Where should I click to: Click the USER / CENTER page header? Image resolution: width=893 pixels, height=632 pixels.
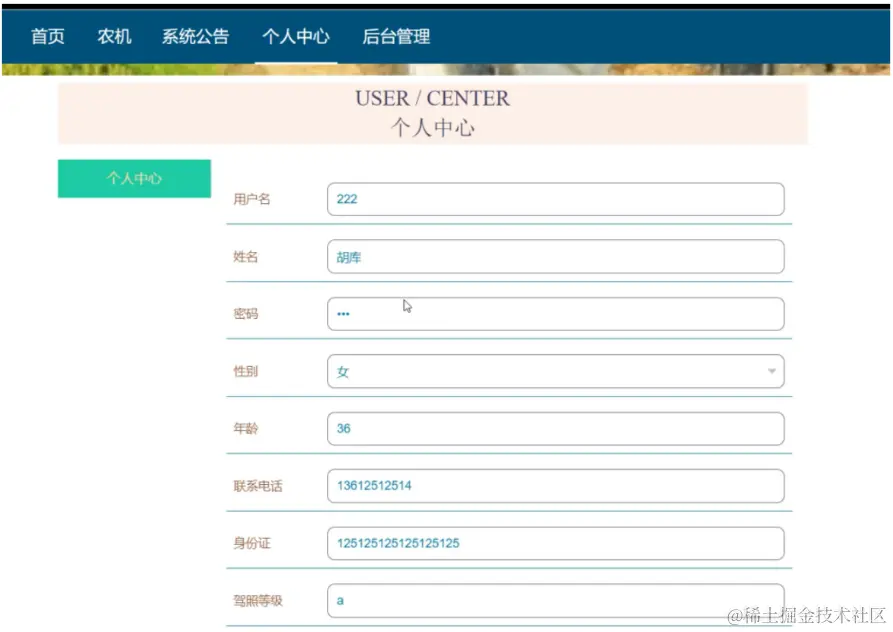(431, 98)
